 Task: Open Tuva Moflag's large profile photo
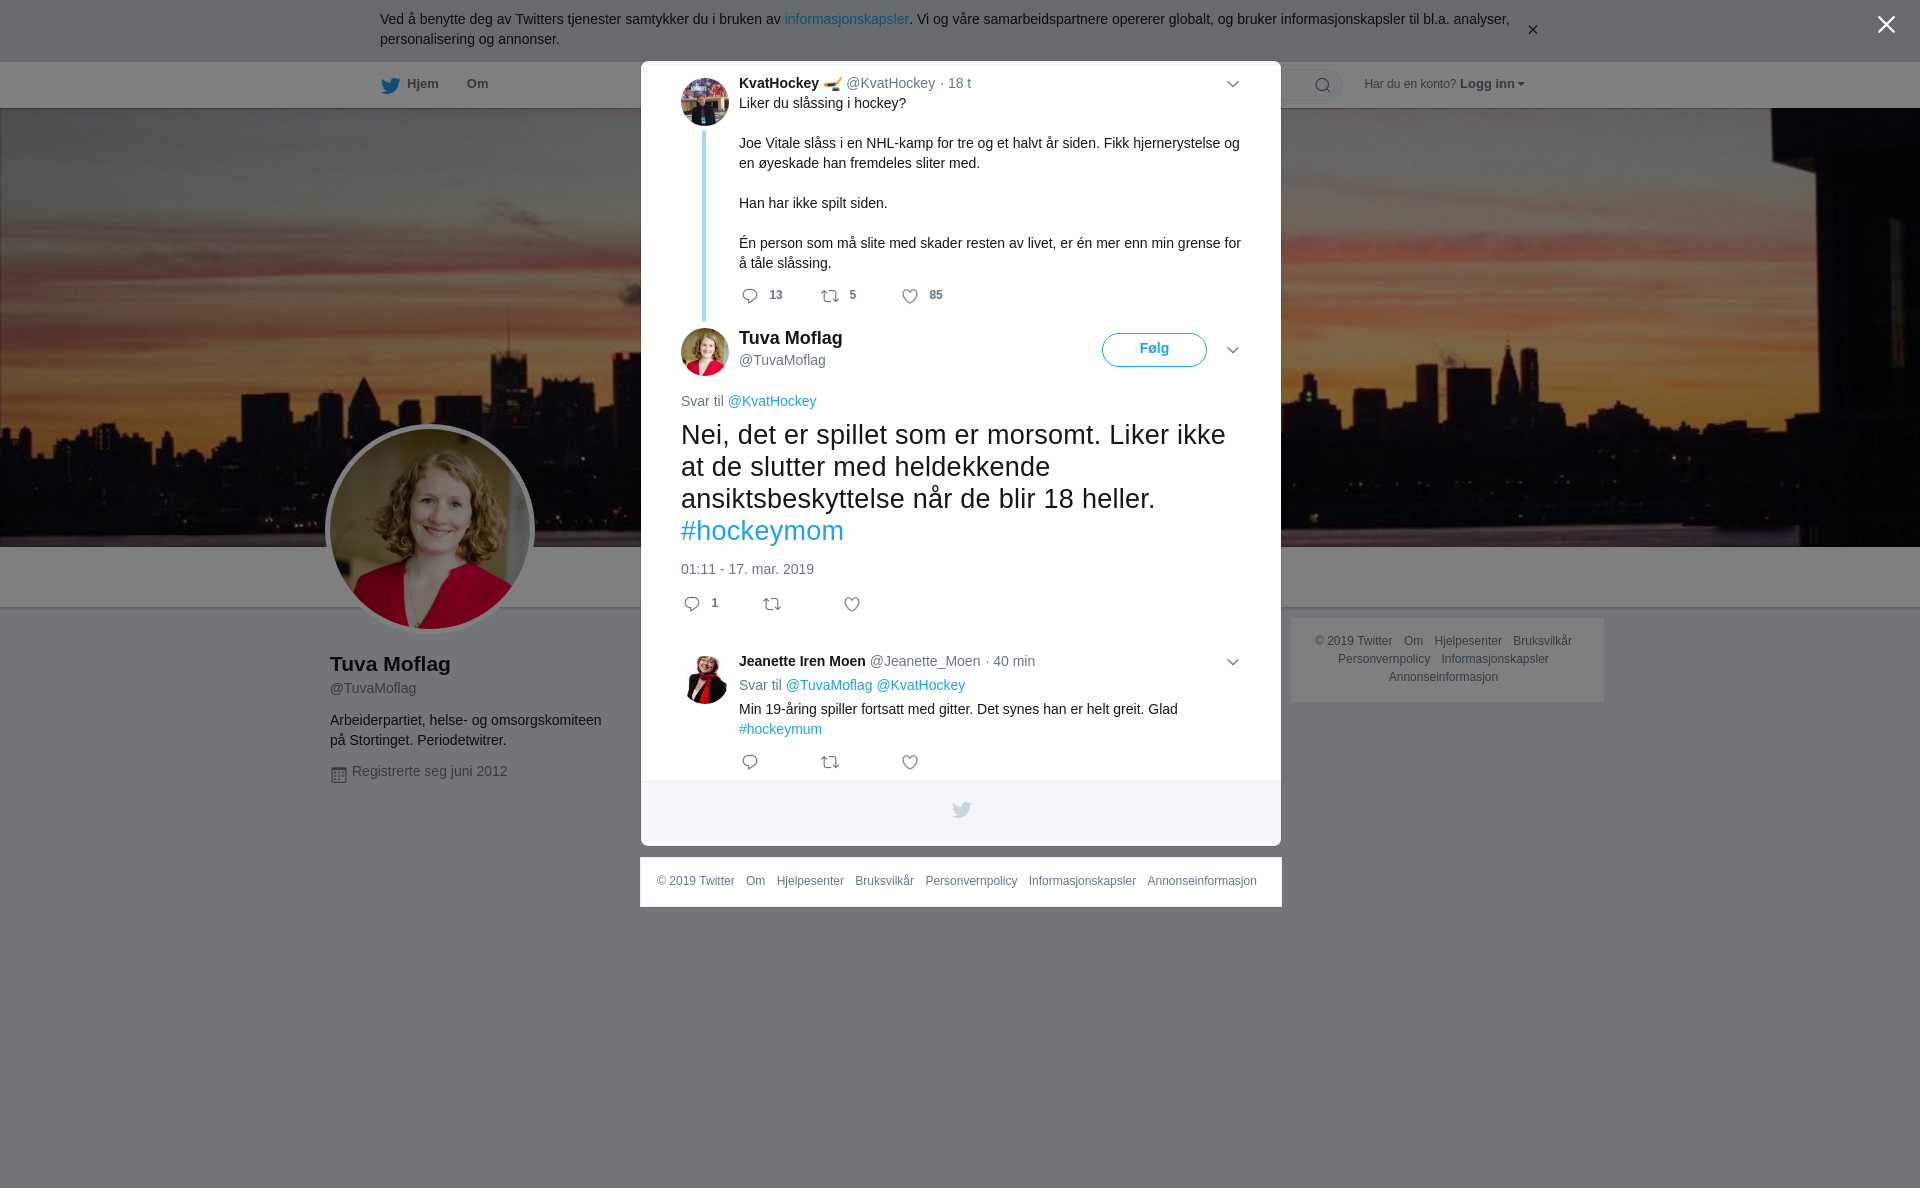[x=430, y=529]
